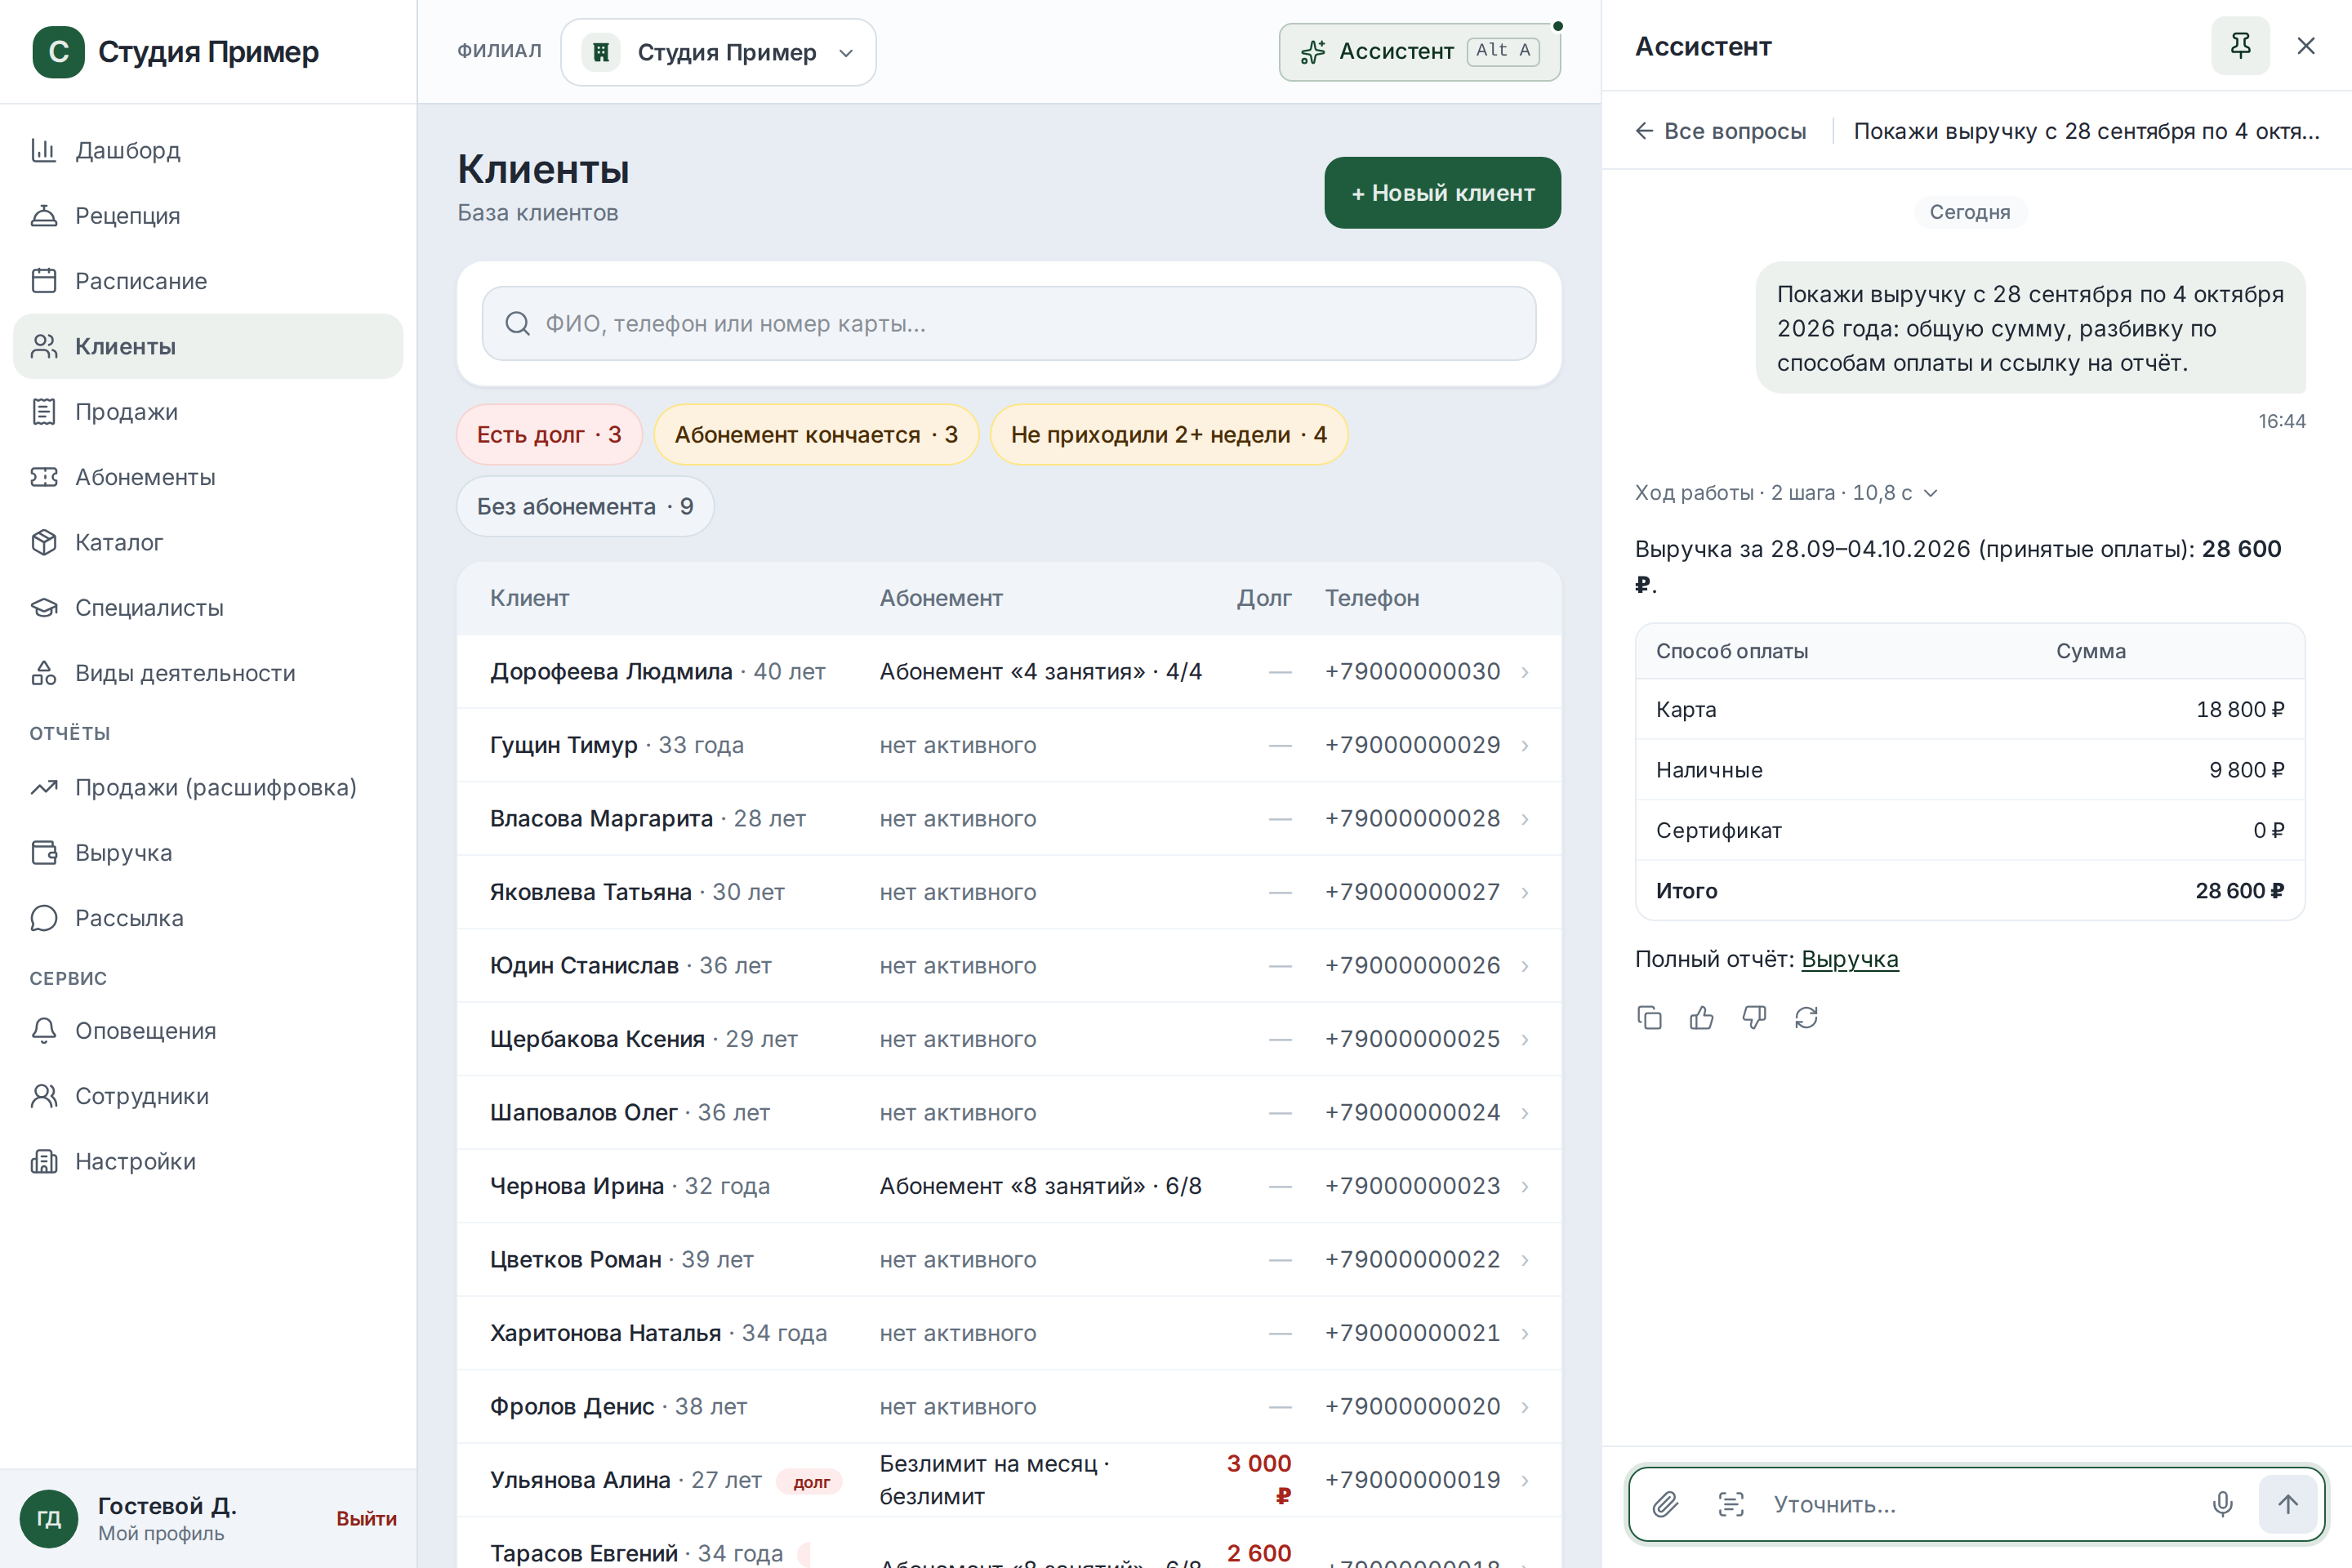This screenshot has width=2352, height=1568.
Task: Attach a file with the paperclip icon
Action: [1665, 1504]
